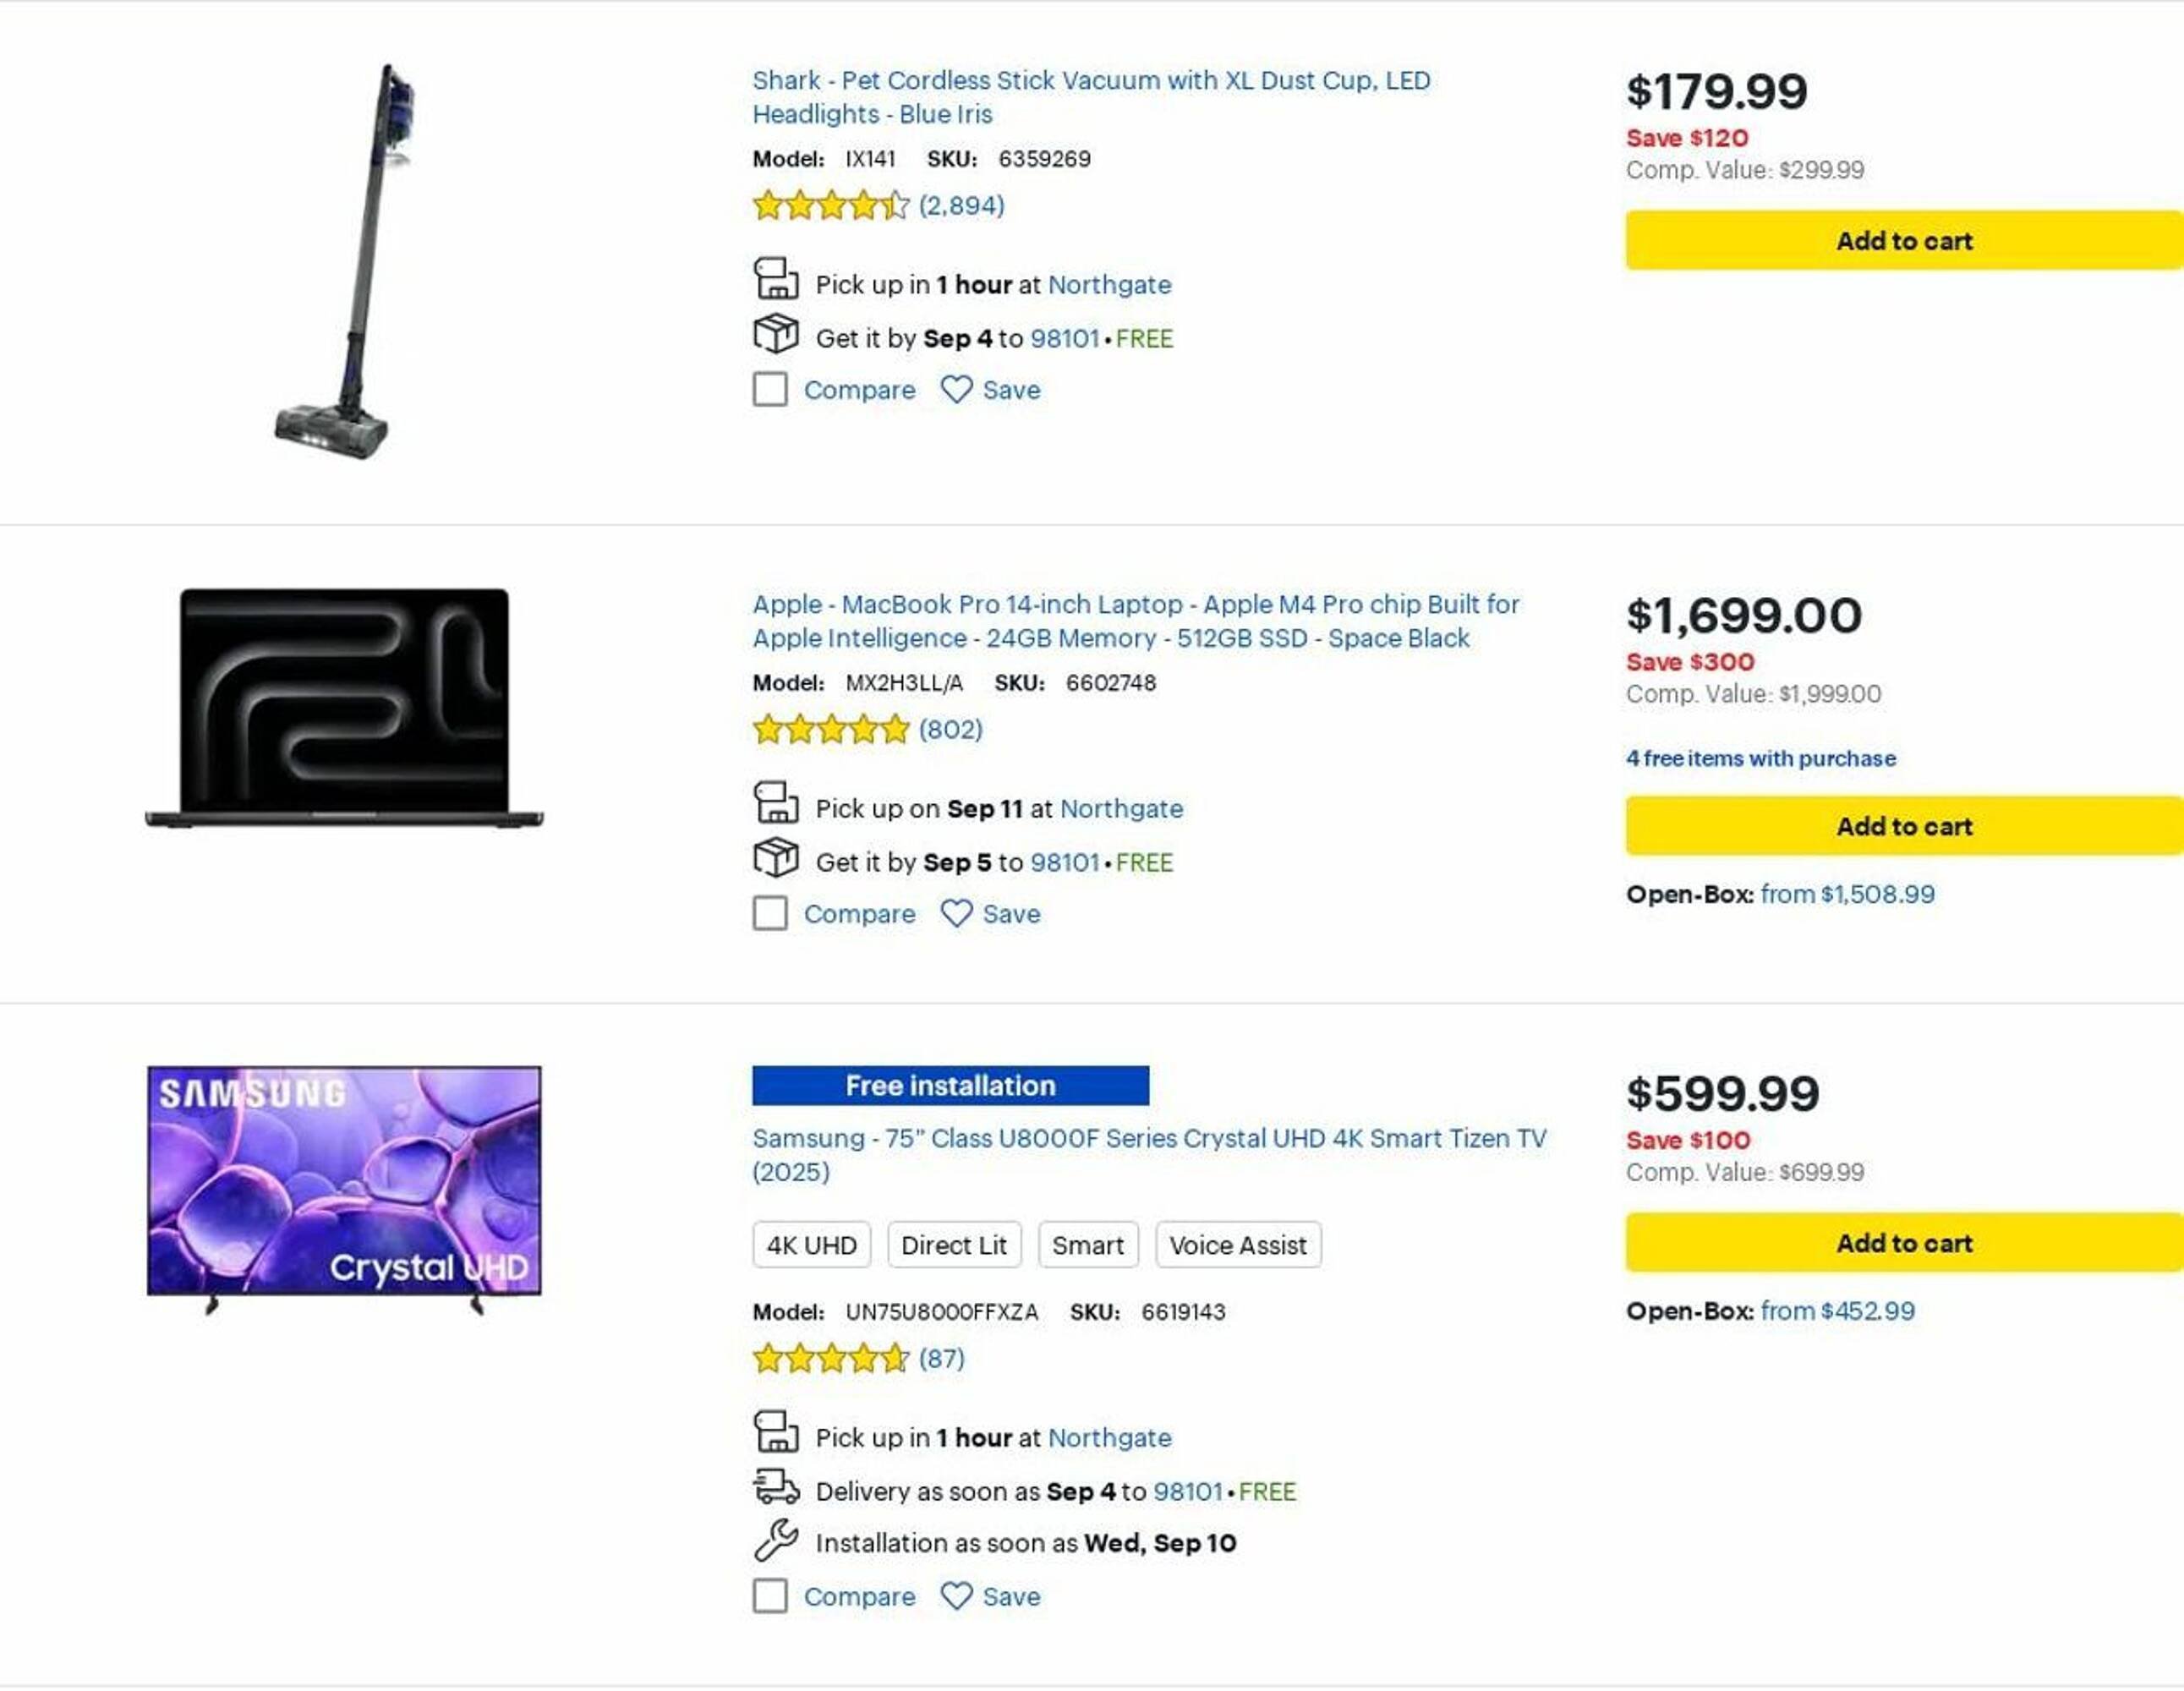The height and width of the screenshot is (1691, 2184).
Task: Click star rating for Samsung TV
Action: point(830,1358)
